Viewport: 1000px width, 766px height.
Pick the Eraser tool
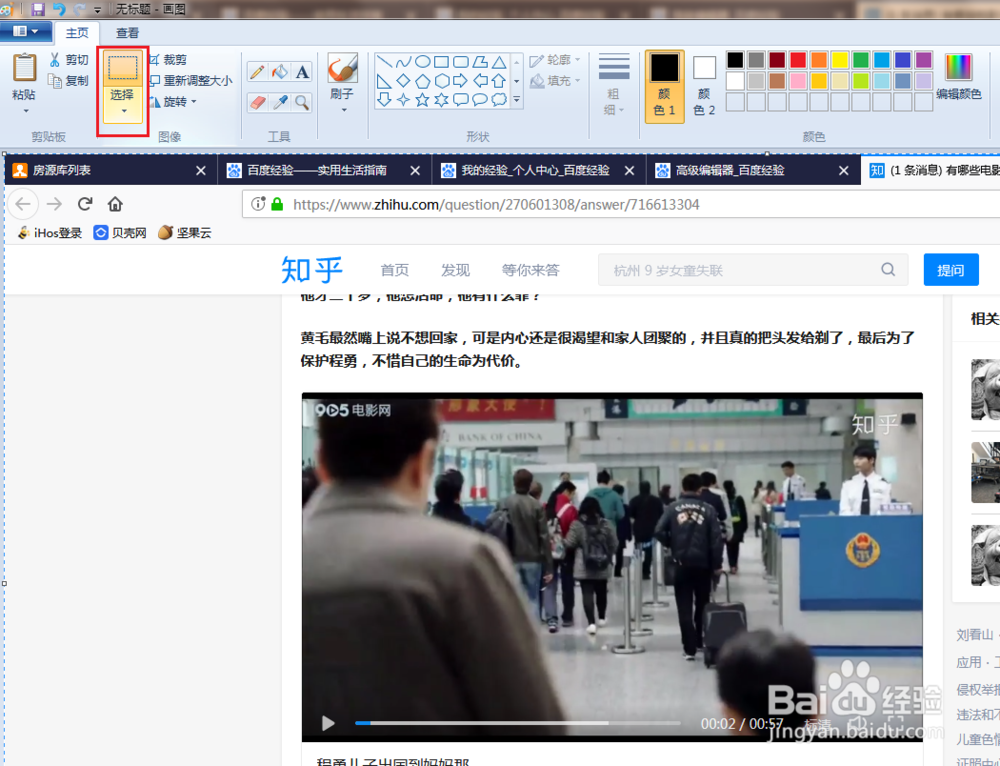point(257,102)
